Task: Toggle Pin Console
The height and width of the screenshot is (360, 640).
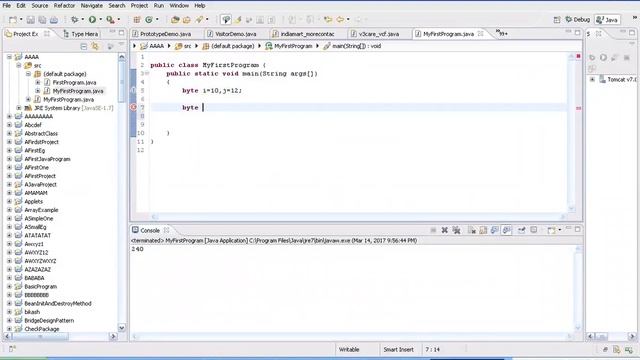Action: pos(522,230)
